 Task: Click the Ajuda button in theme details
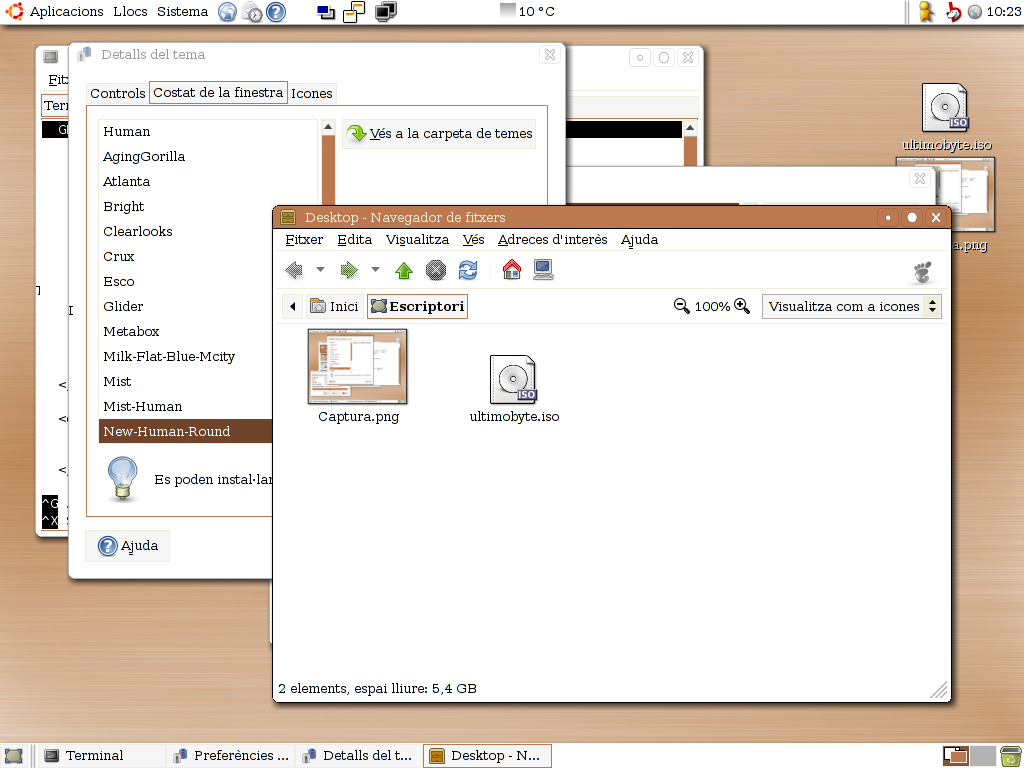point(127,545)
